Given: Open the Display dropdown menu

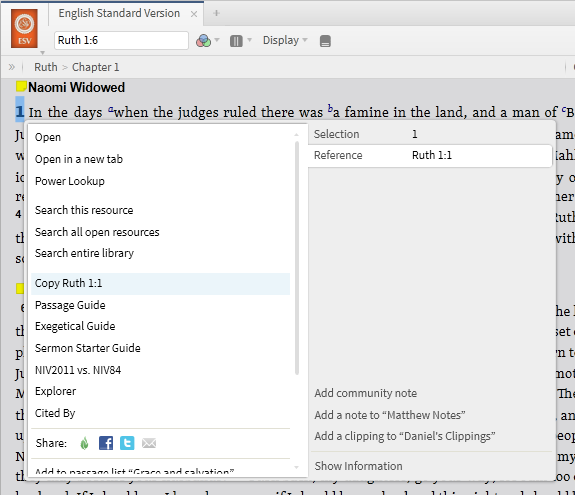Looking at the screenshot, I should [285, 40].
